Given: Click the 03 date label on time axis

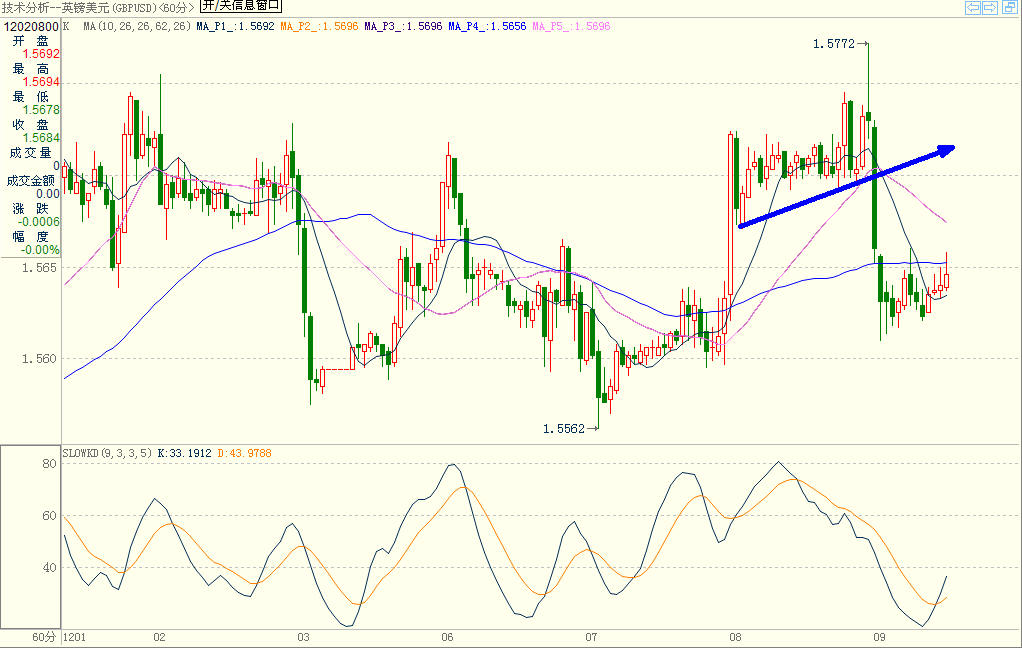Looking at the screenshot, I should point(303,637).
